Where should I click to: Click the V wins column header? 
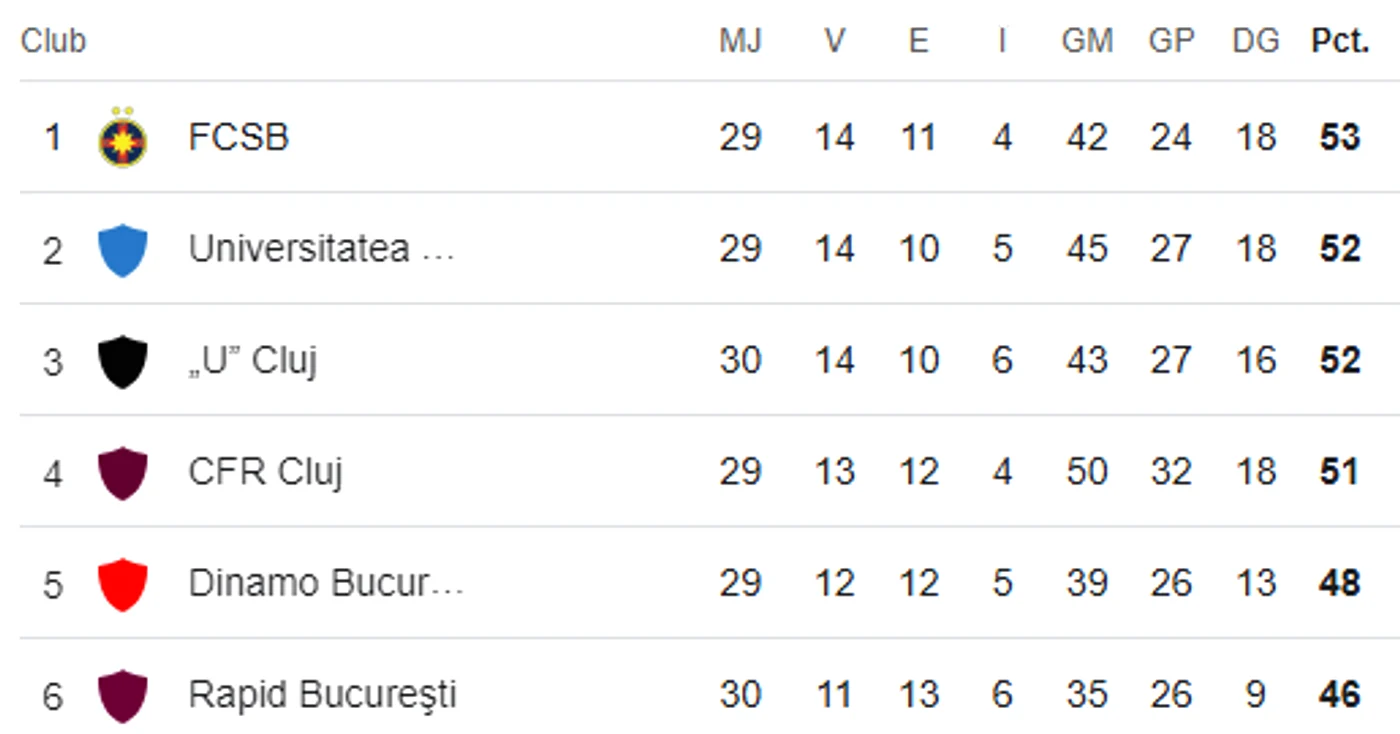[835, 40]
